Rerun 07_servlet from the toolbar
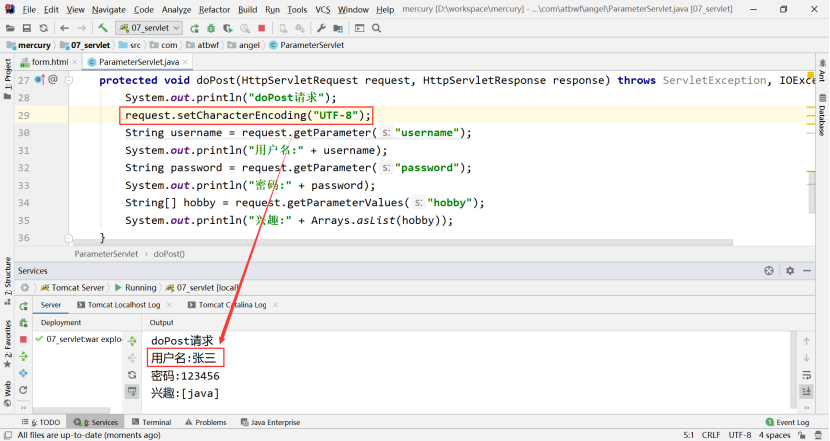Viewport: 830px width, 441px height. 195,28
